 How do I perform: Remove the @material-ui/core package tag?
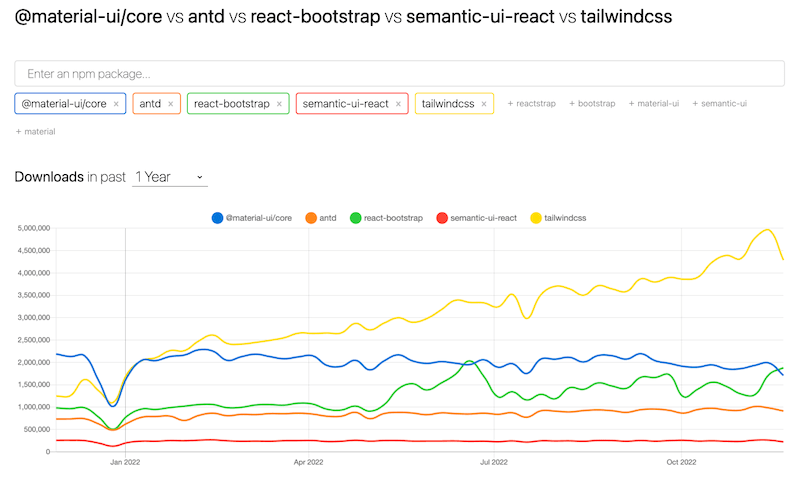point(116,104)
